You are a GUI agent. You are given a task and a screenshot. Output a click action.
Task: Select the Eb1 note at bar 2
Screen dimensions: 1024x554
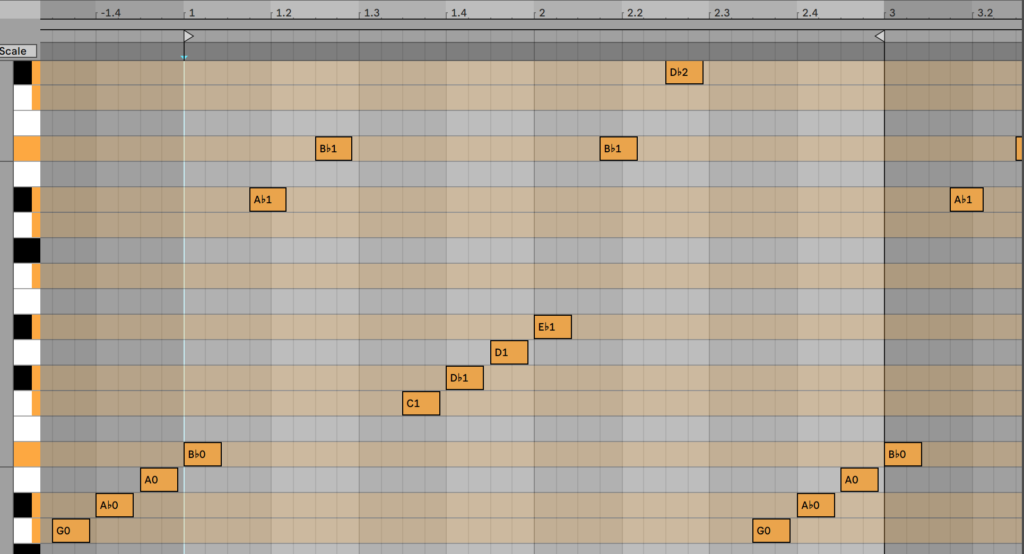(552, 327)
